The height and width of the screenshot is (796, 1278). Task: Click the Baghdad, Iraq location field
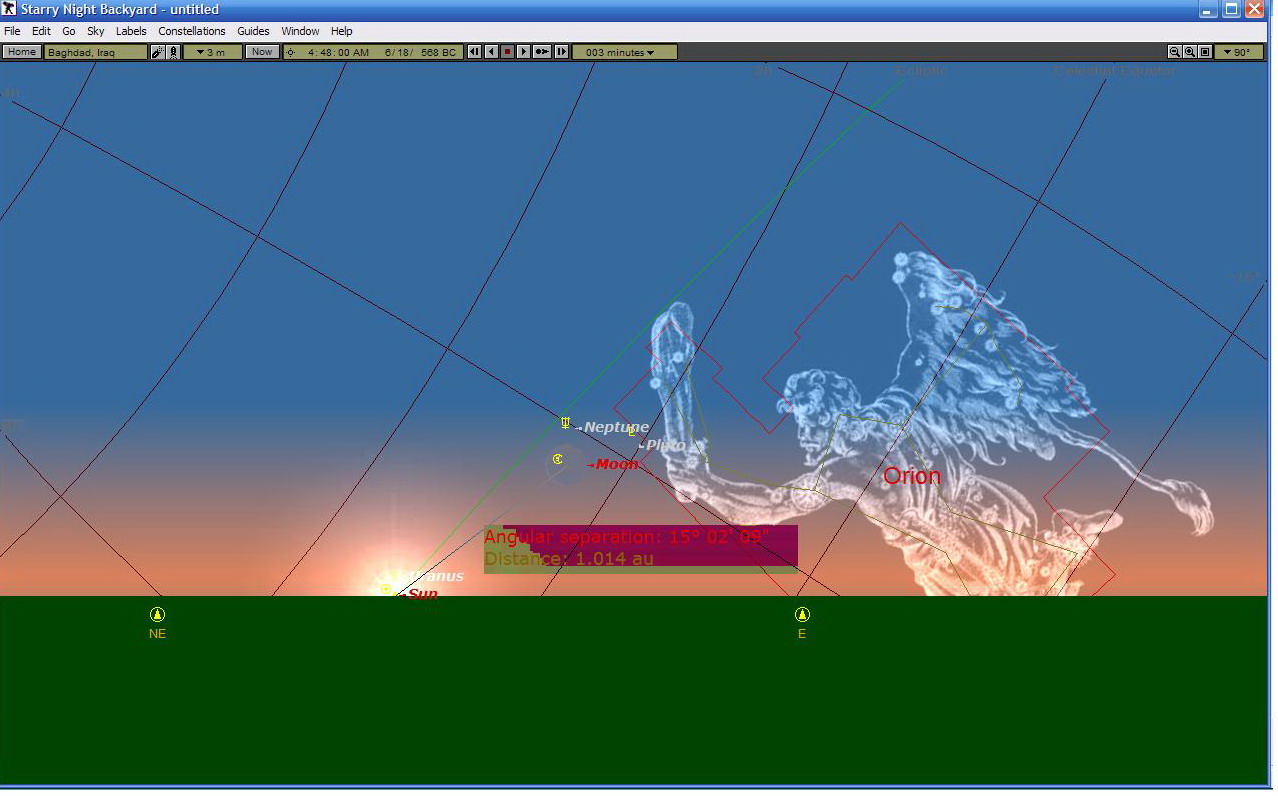point(96,52)
